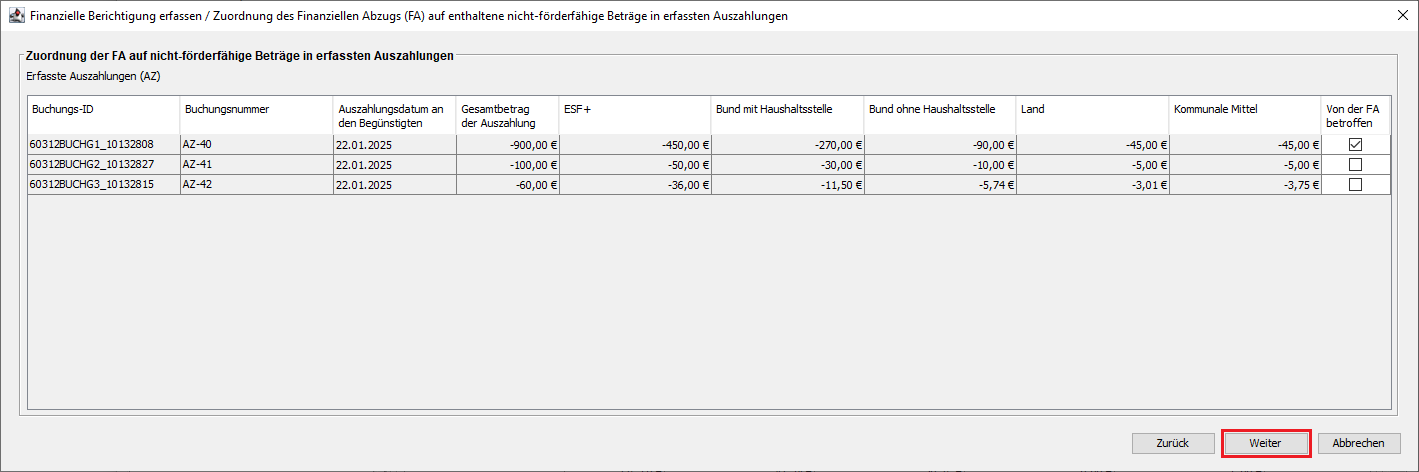Check the FA checkbox for AZ-41
Viewport: 1419px width, 472px height.
[x=1355, y=164]
